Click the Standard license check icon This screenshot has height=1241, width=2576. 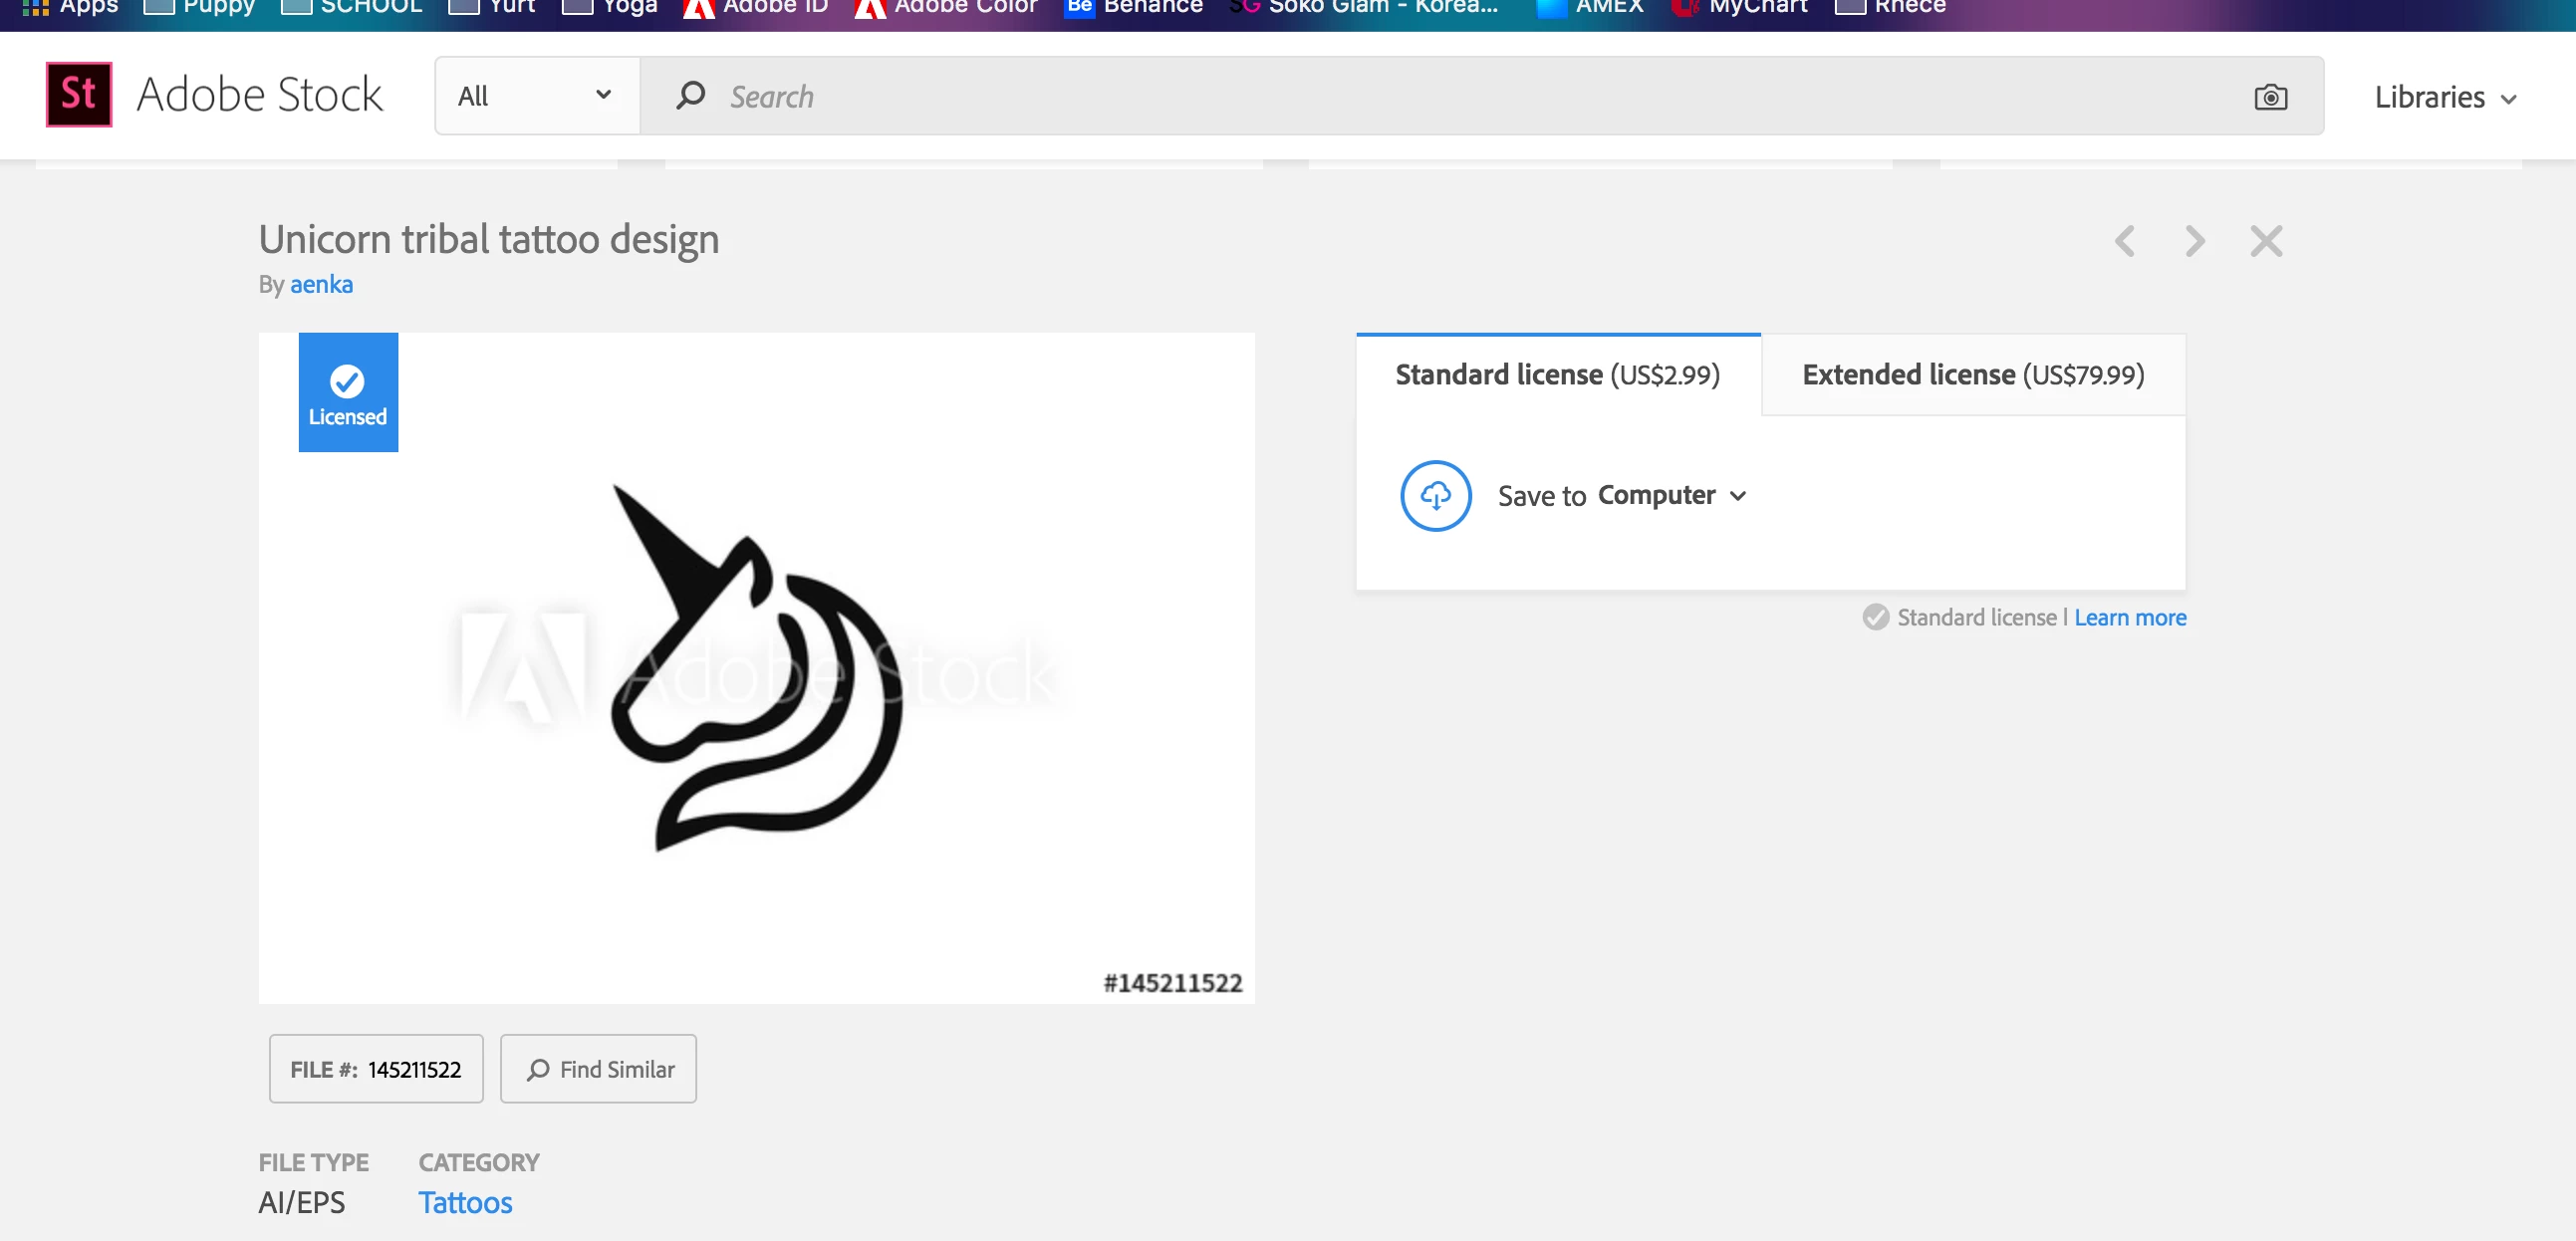1875,617
